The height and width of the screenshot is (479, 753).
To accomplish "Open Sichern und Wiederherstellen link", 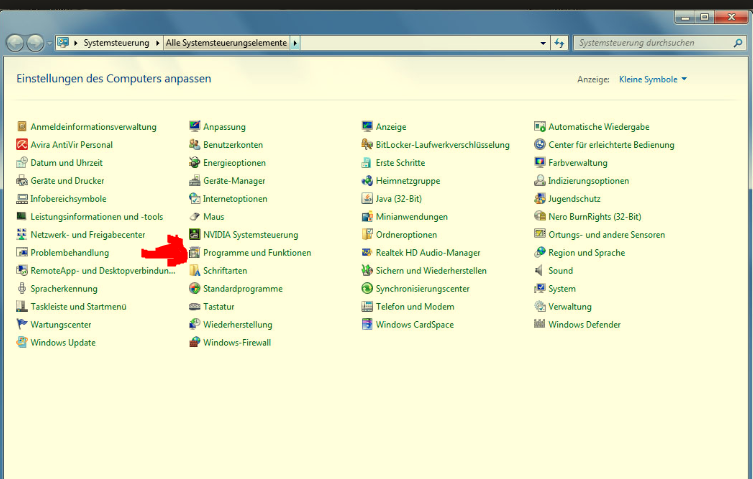I will click(x=431, y=270).
